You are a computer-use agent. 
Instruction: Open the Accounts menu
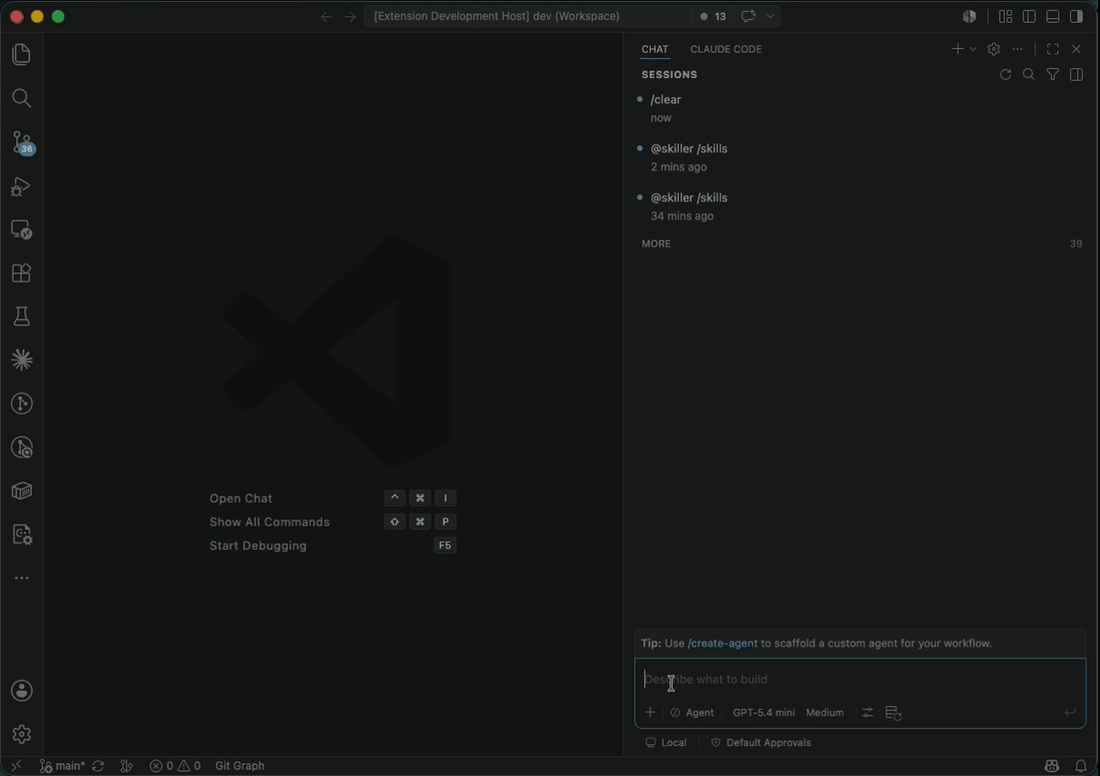(22, 691)
